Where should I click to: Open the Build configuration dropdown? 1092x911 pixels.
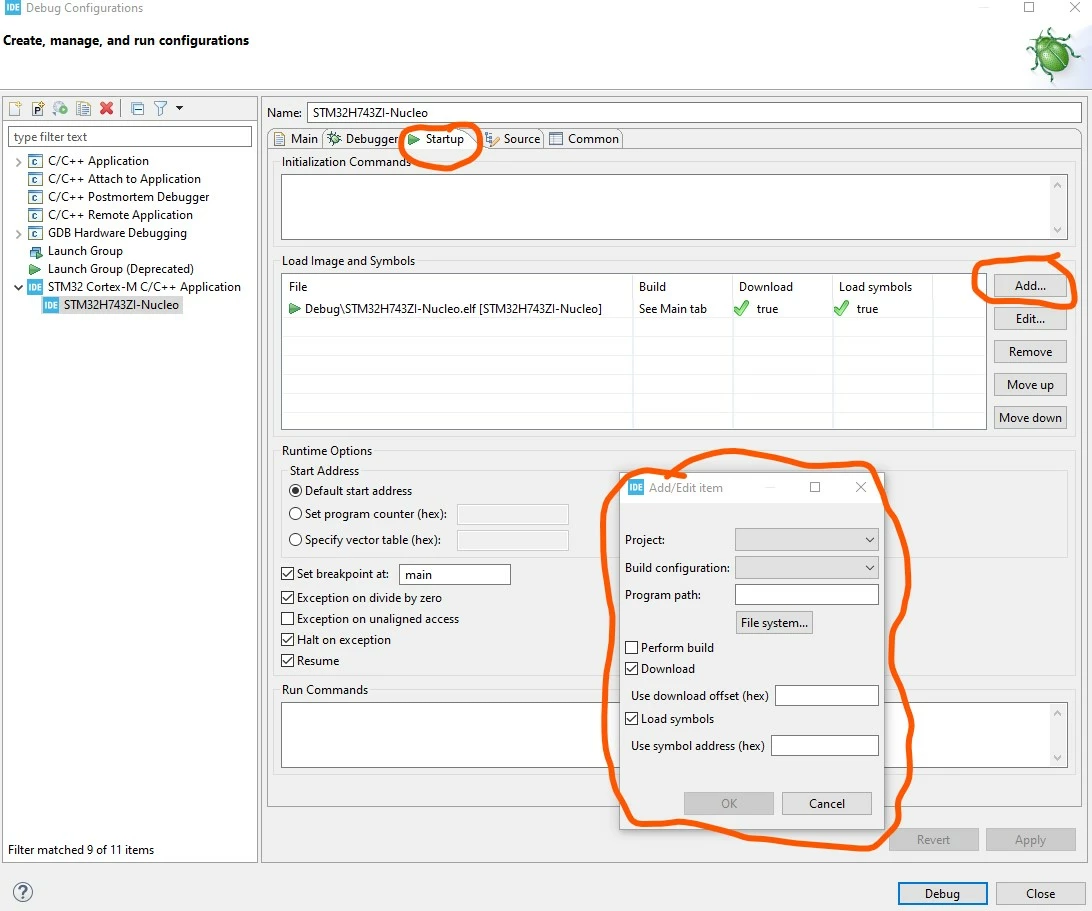(x=806, y=568)
